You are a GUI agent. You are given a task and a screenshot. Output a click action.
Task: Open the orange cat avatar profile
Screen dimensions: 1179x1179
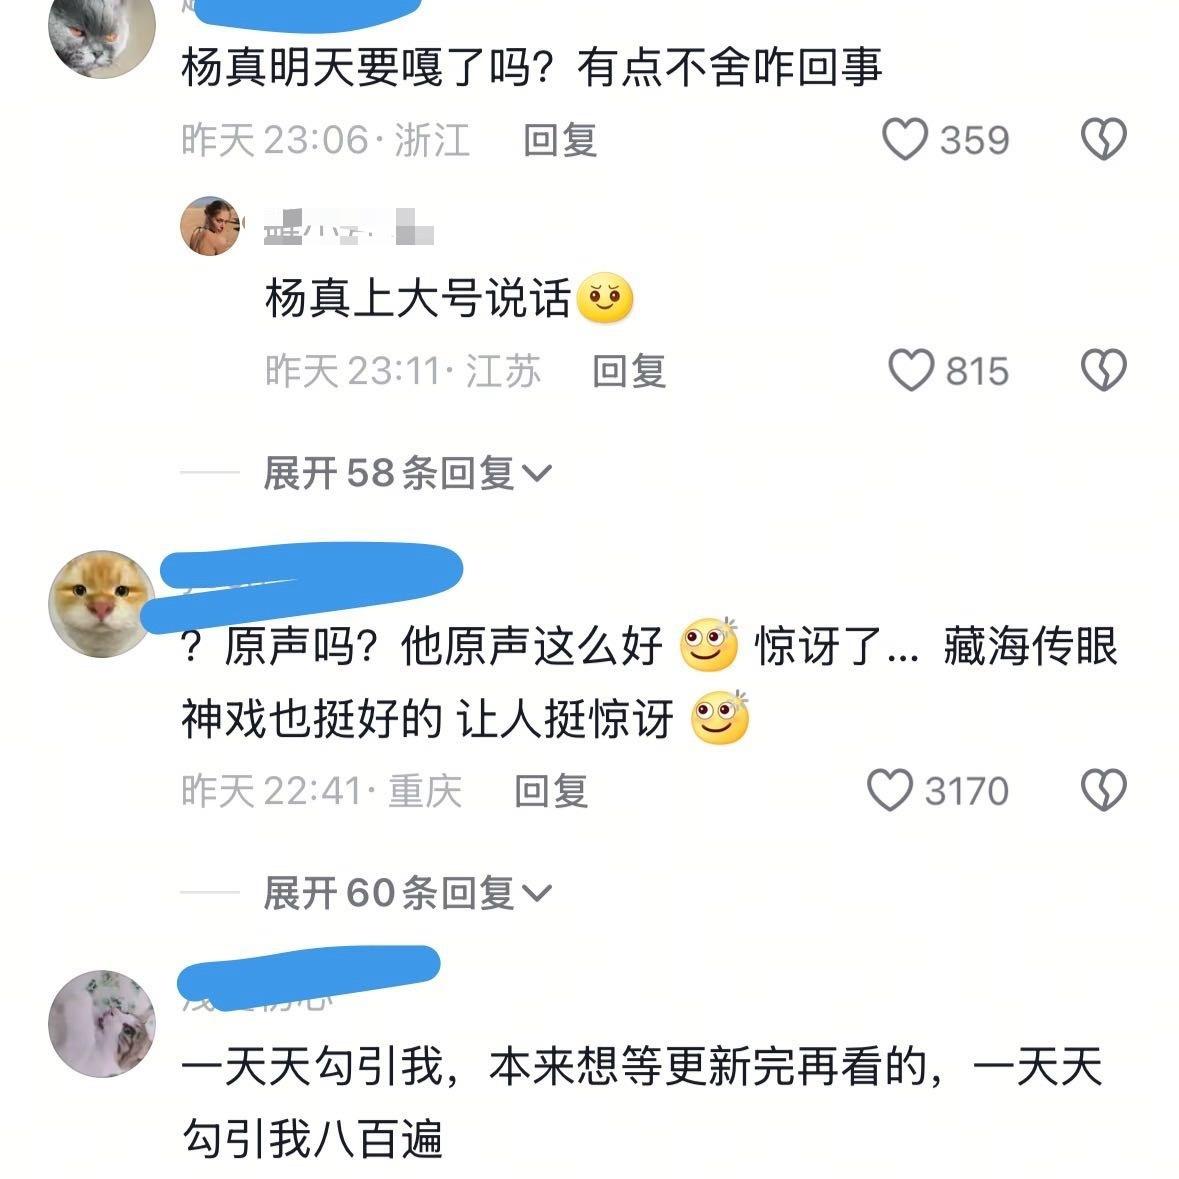(102, 604)
